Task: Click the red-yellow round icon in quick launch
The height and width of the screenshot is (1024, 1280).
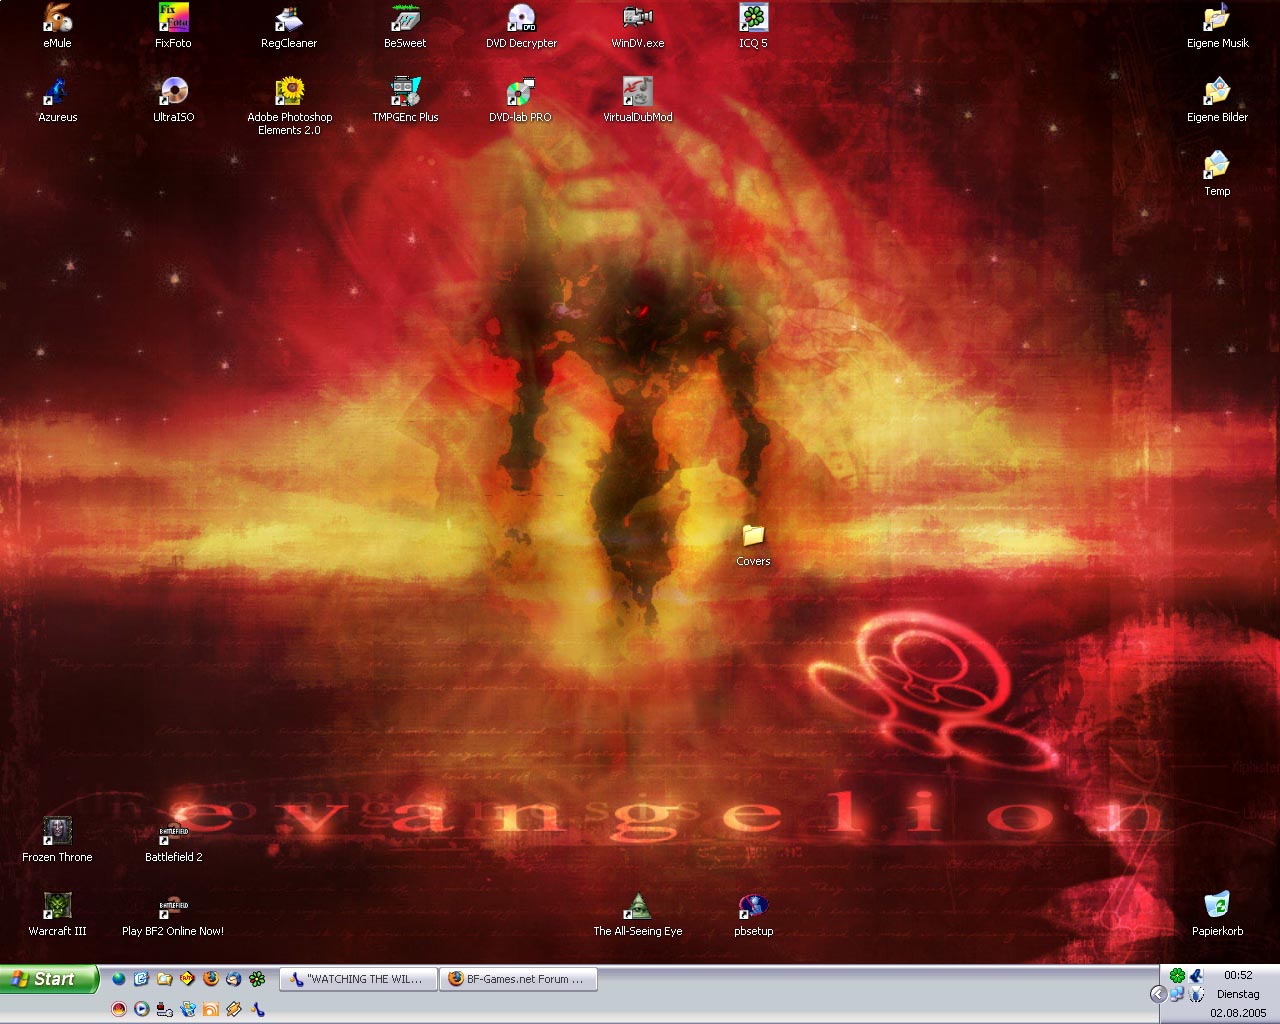Action: coord(119,1009)
